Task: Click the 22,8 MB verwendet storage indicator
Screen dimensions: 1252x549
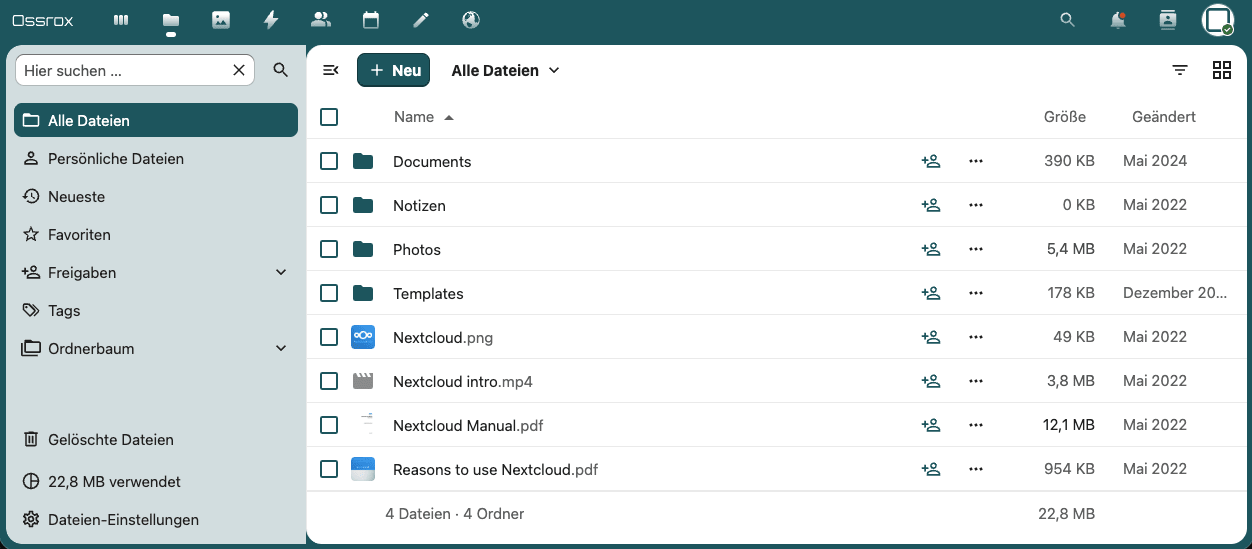Action: pyautogui.click(x=156, y=481)
